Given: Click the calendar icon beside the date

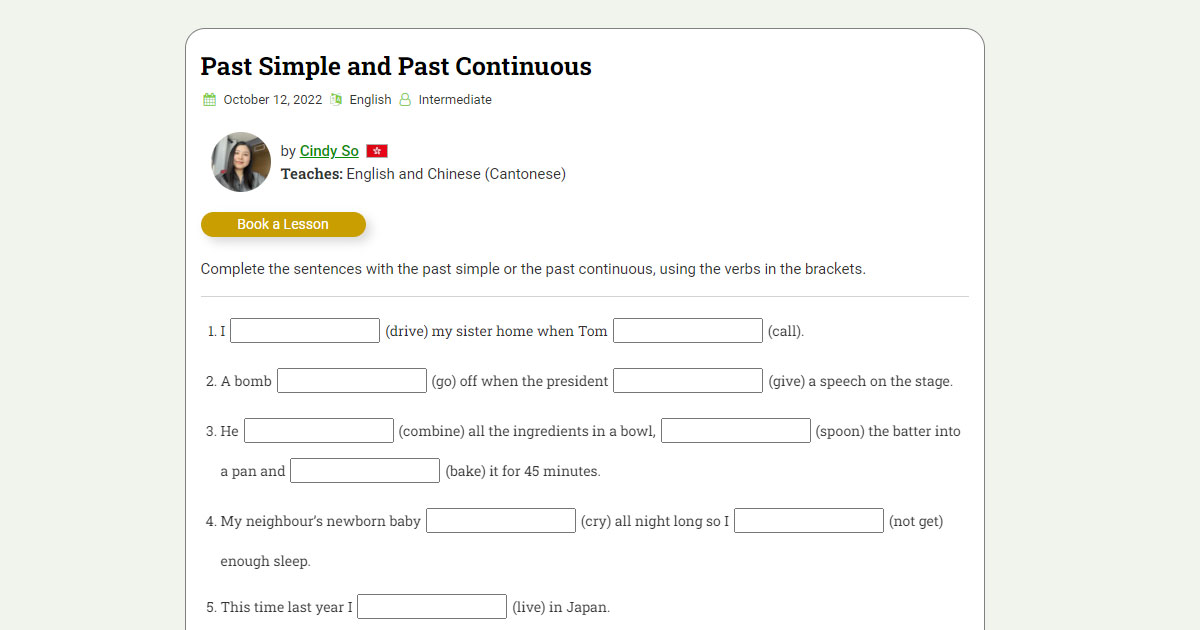Looking at the screenshot, I should [210, 100].
